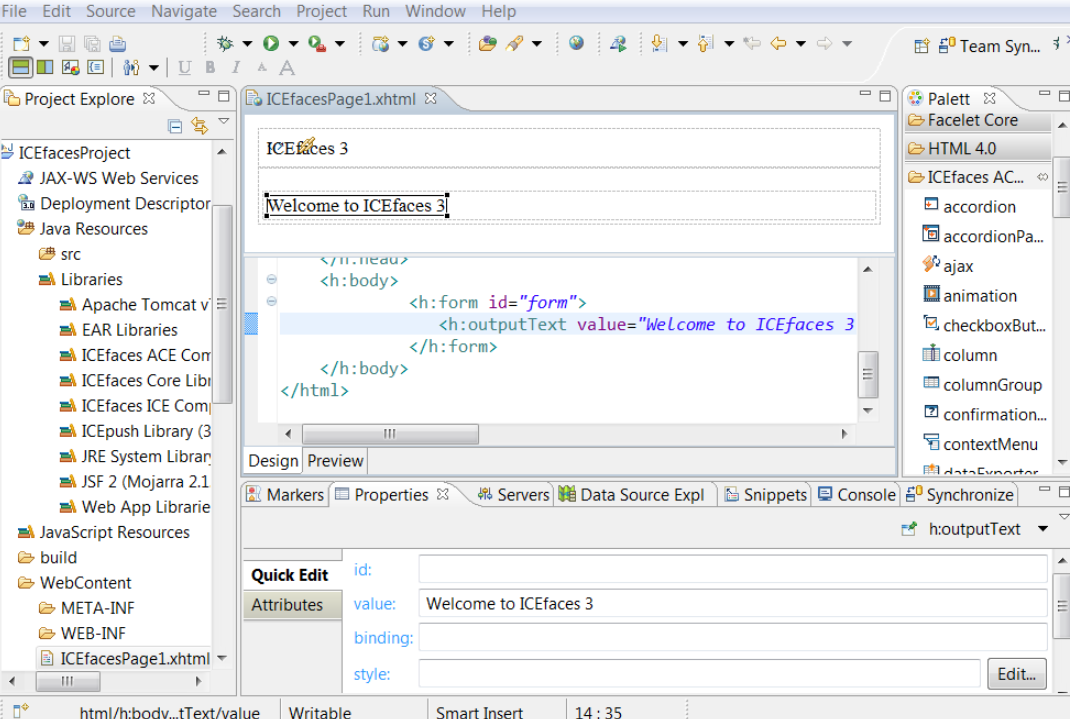Screen dimensions: 1070x719
Task: Open the Navigate menu
Action: pos(184,11)
